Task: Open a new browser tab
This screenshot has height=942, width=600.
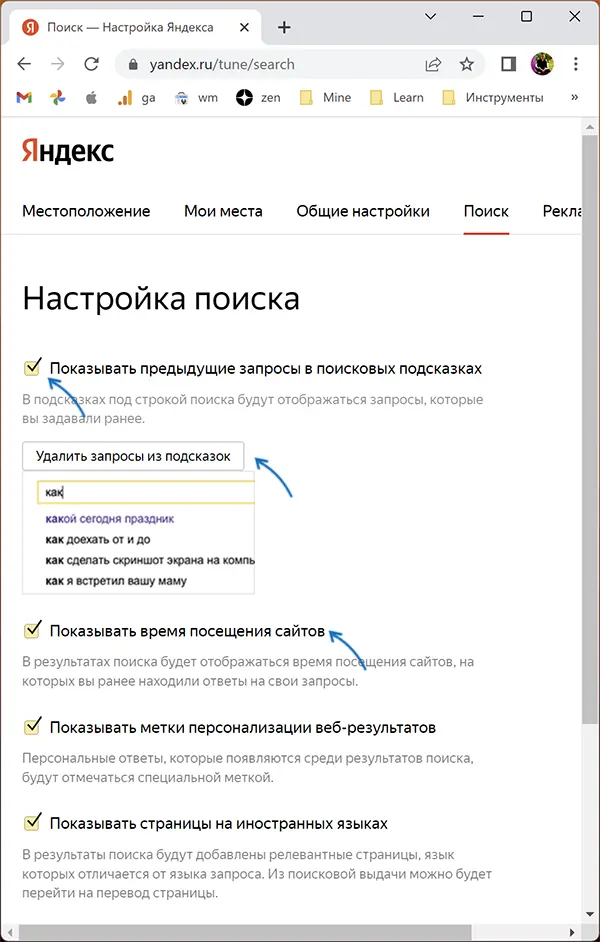Action: 284,28
